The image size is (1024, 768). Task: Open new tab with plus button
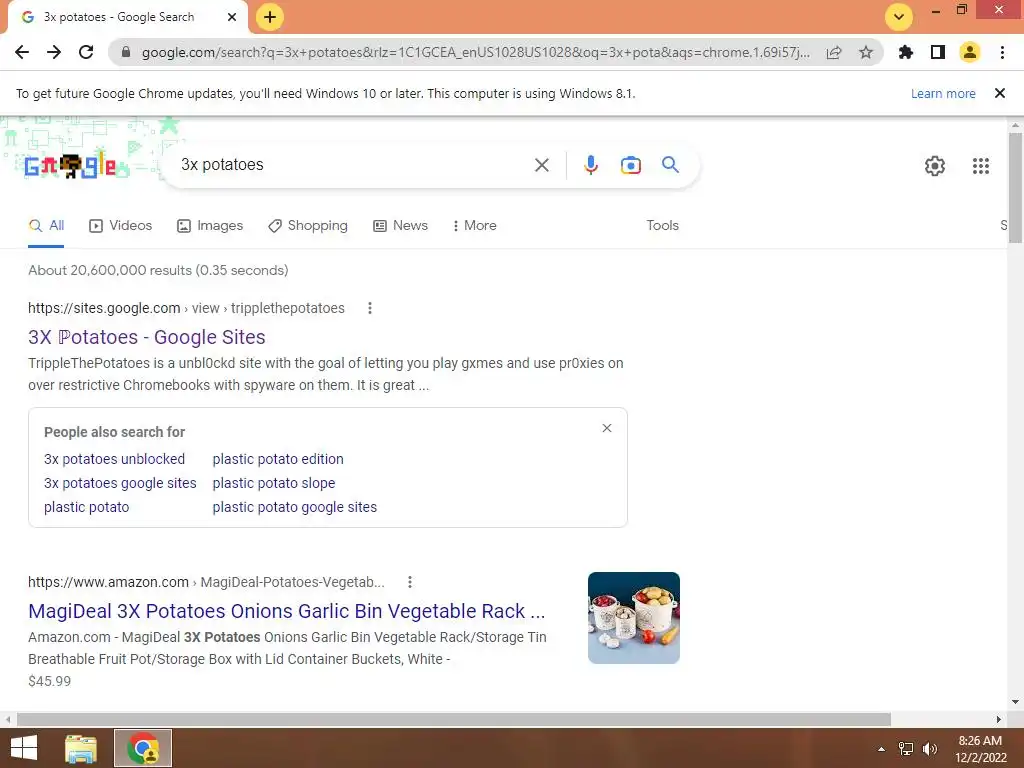pos(270,17)
